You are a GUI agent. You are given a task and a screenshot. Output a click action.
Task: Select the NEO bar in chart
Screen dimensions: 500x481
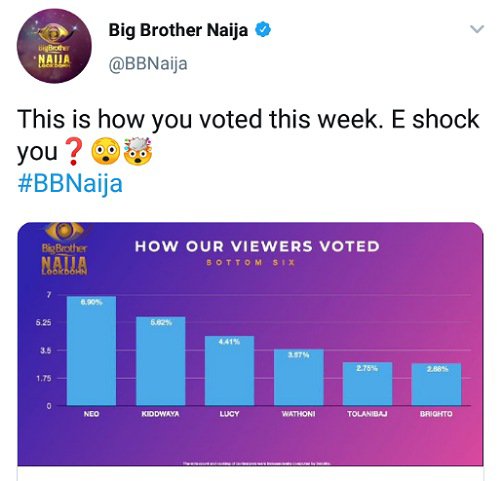tap(91, 351)
